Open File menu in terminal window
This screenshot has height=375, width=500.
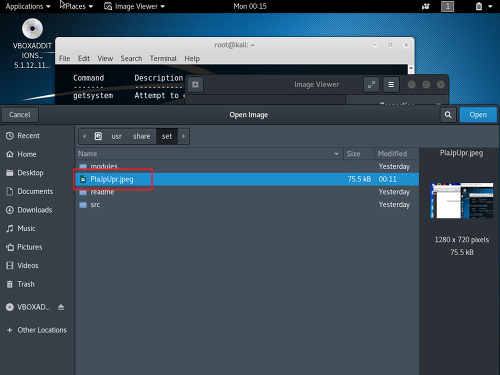point(64,59)
